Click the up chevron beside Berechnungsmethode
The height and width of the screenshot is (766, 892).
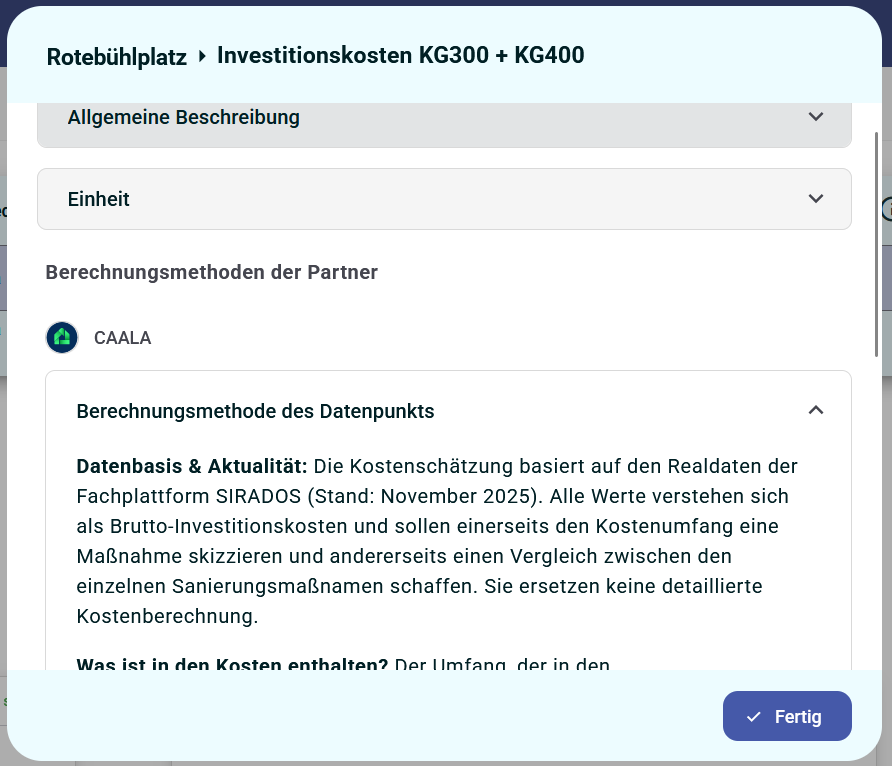pos(816,410)
